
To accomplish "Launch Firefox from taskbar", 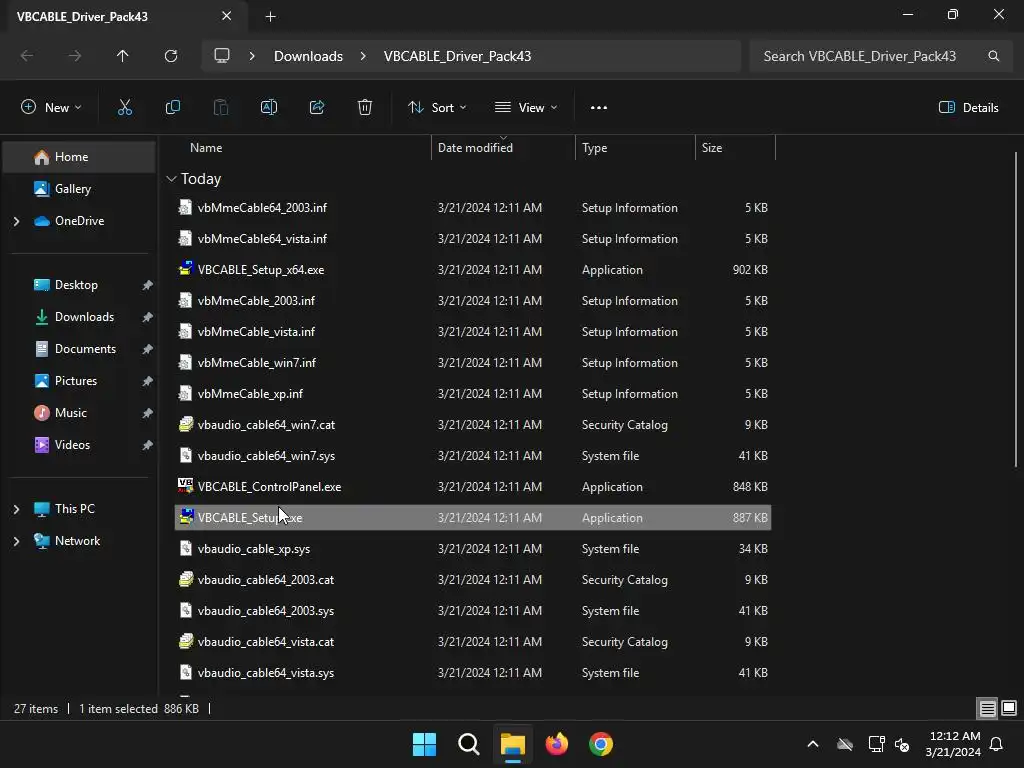I will pyautogui.click(x=557, y=744).
